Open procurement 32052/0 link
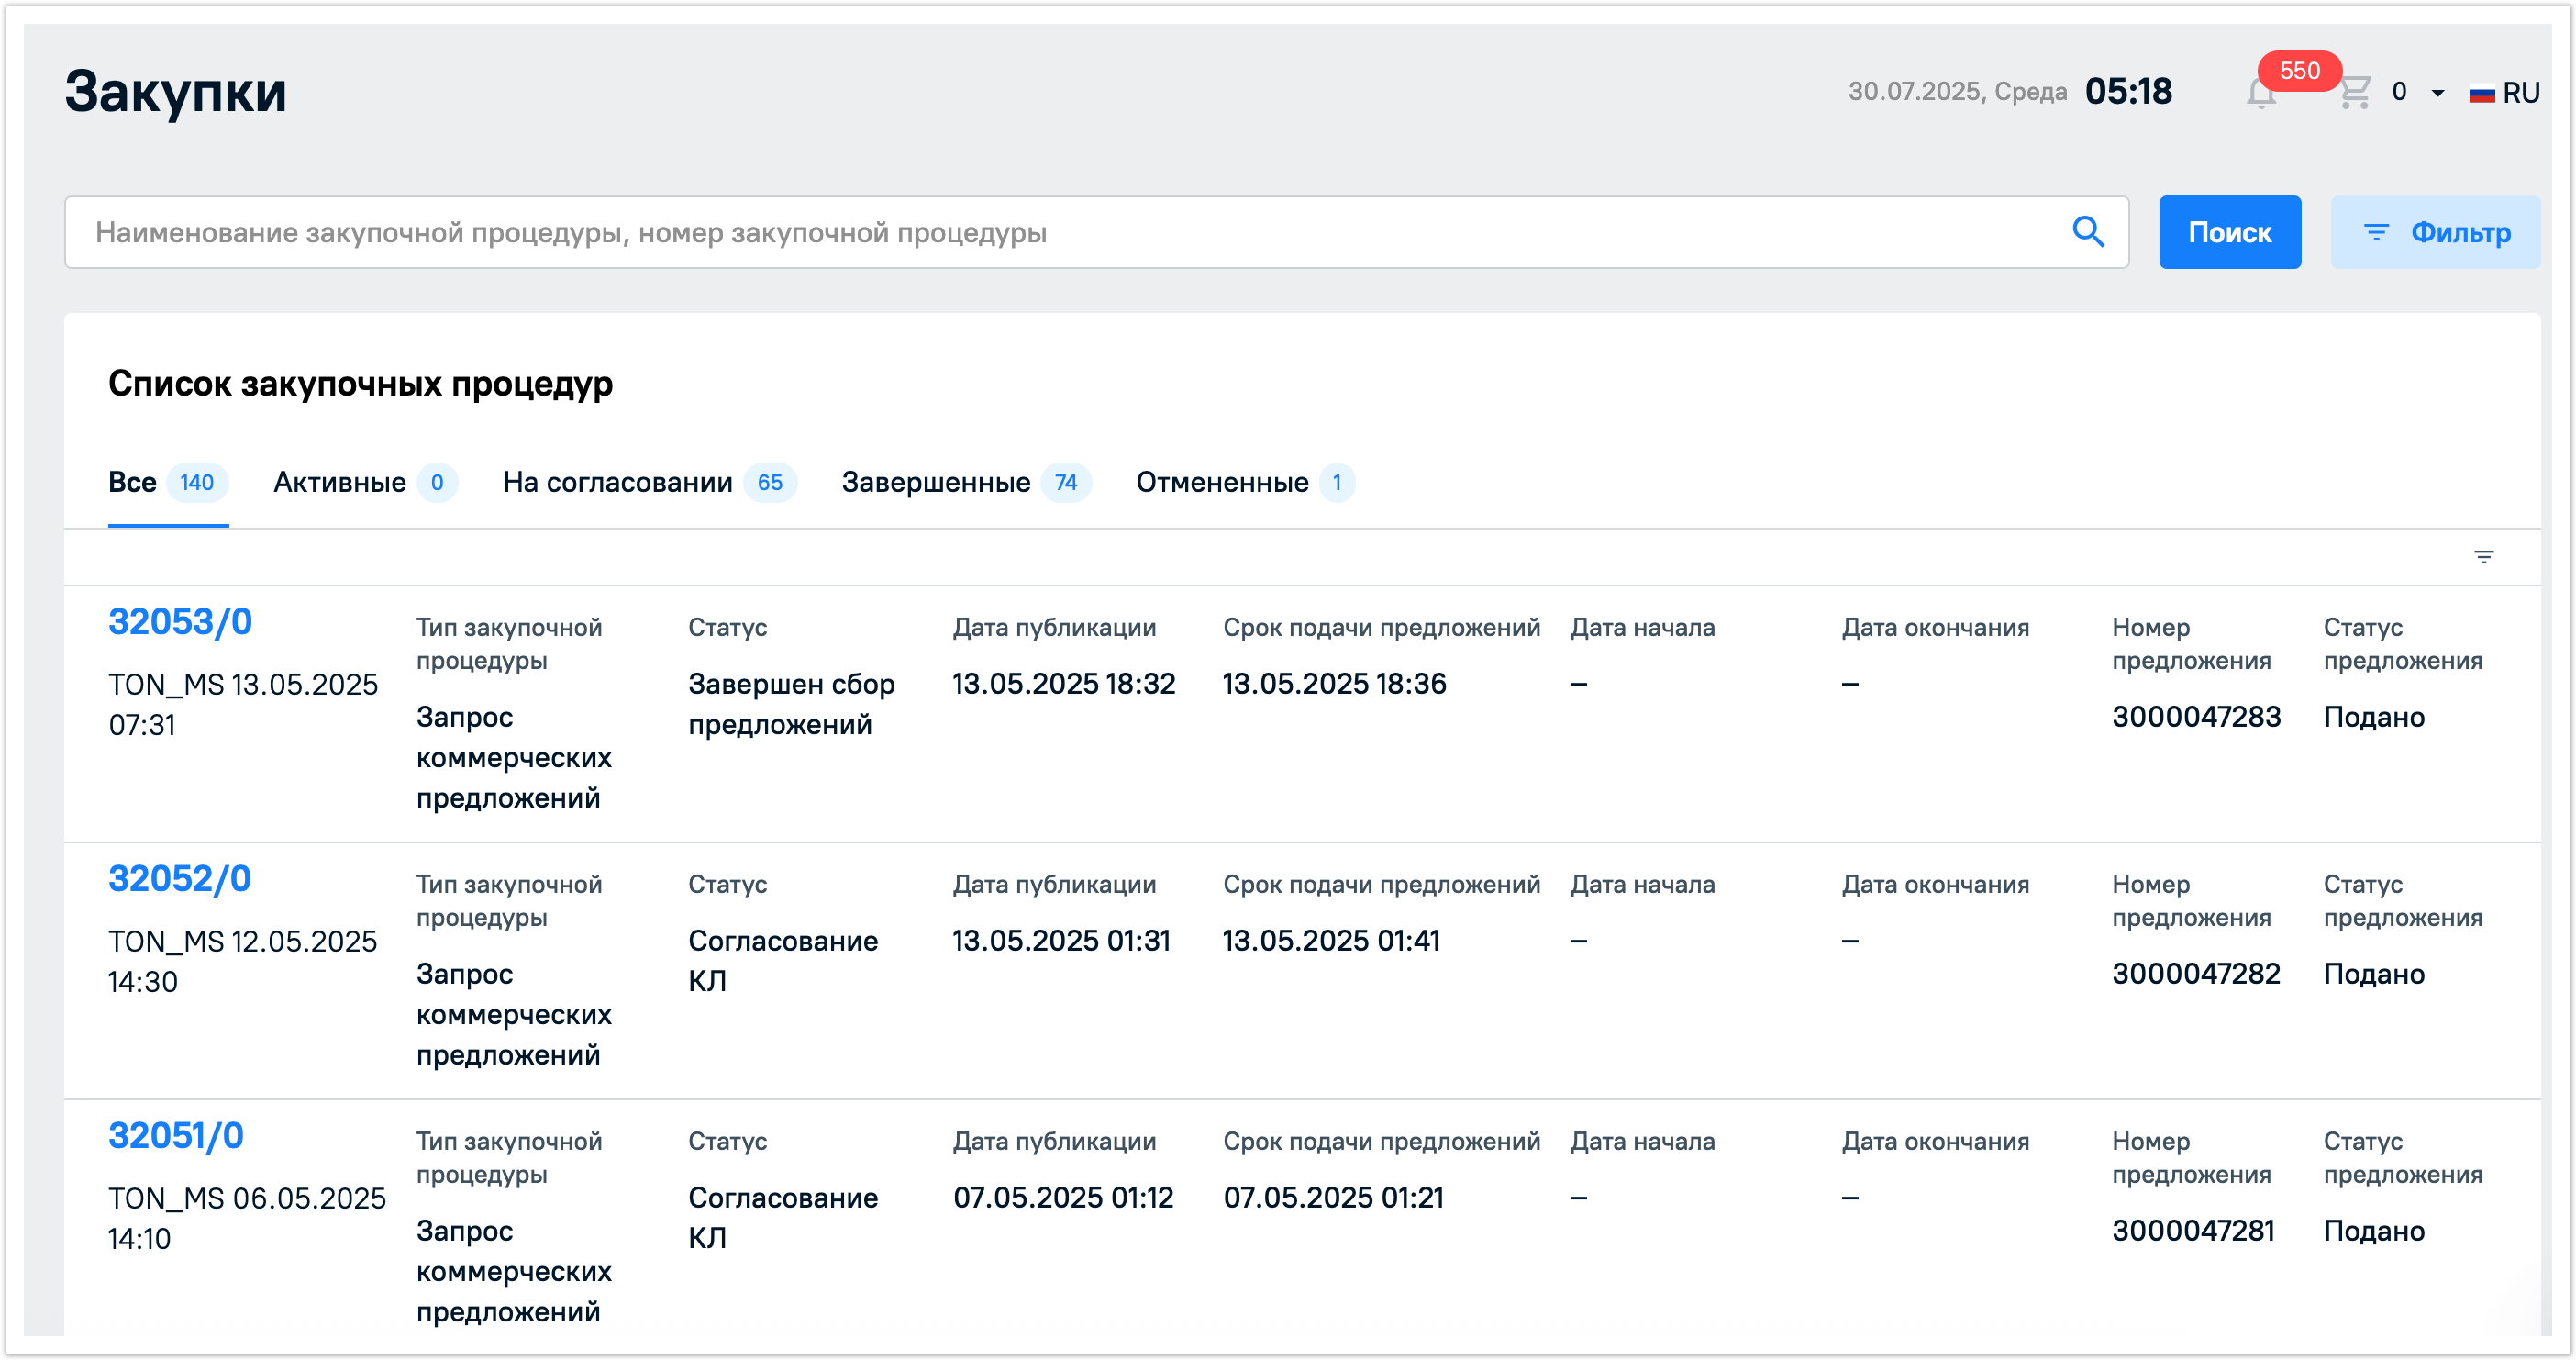 180,879
